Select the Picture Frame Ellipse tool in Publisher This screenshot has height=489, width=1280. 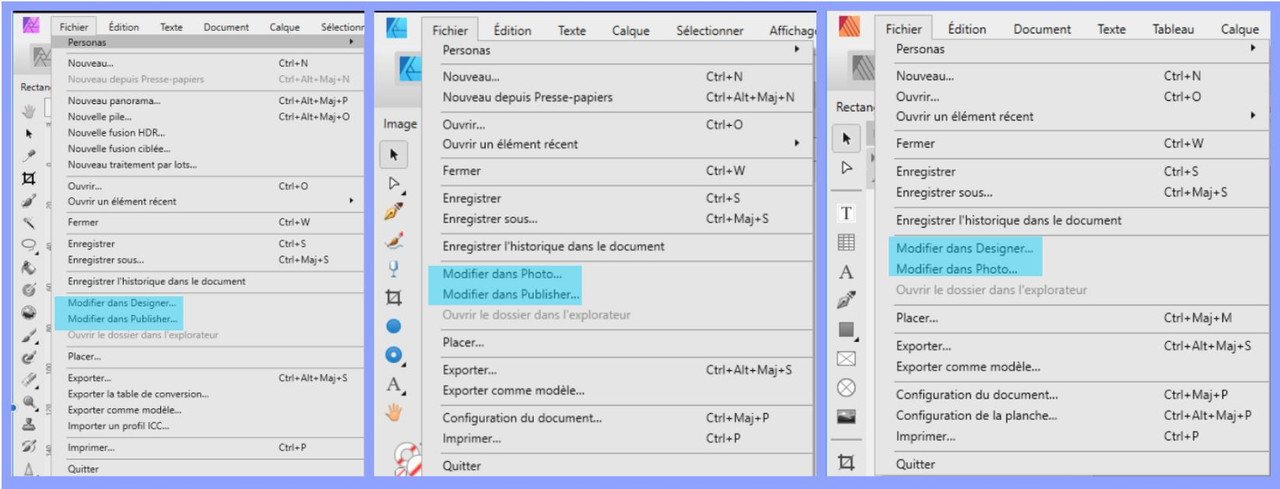(x=846, y=387)
